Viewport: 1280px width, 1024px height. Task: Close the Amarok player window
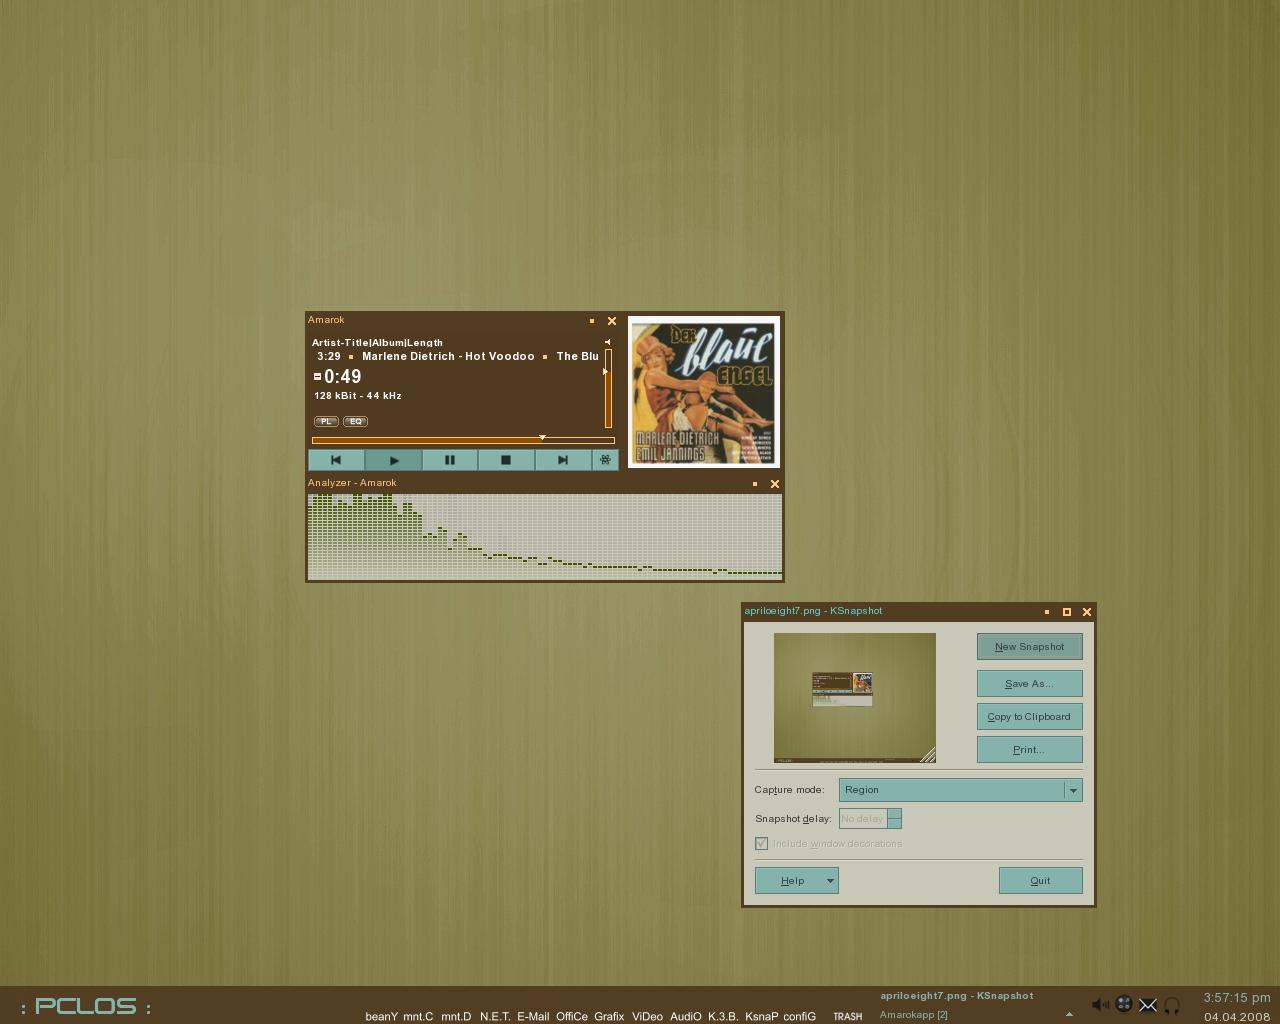tap(612, 321)
